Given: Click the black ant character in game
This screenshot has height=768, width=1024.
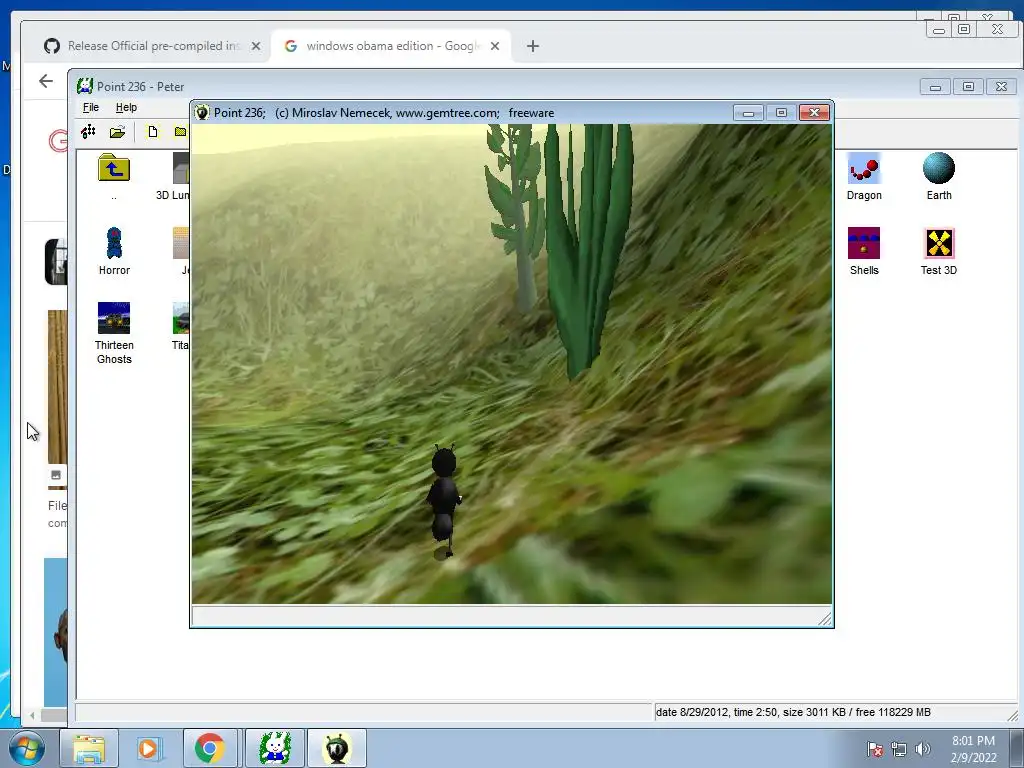Looking at the screenshot, I should point(444,502).
